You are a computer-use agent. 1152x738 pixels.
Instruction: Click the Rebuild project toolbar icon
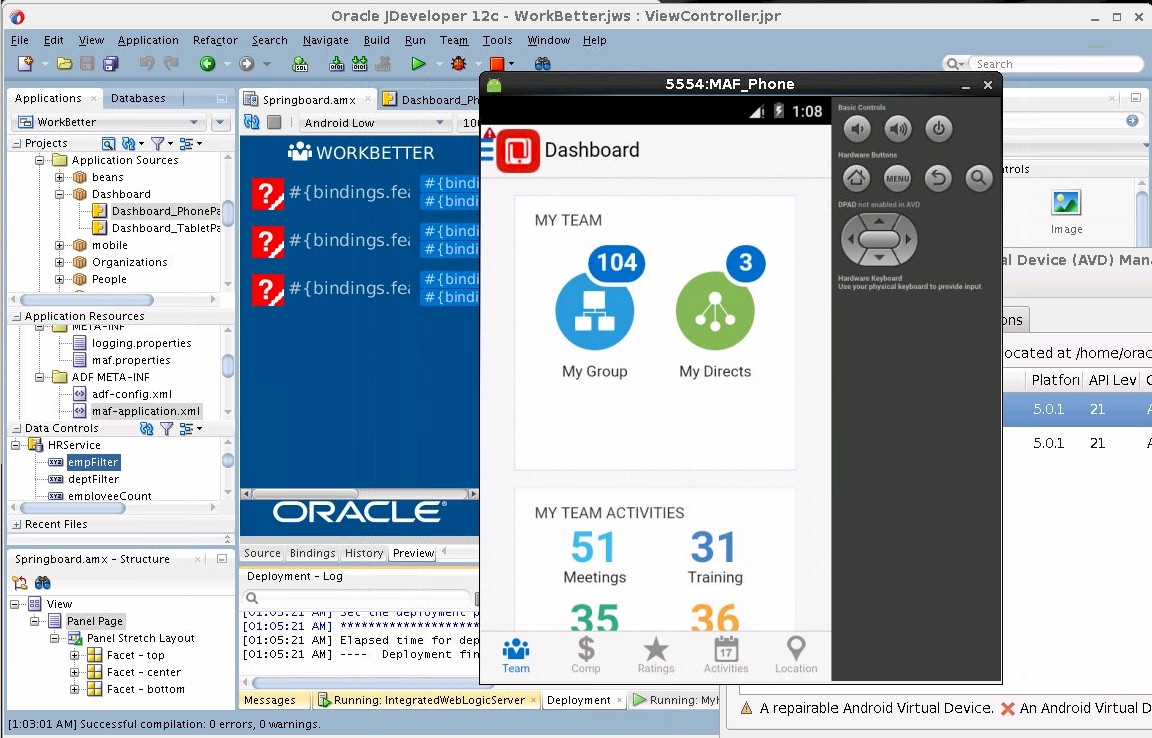[359, 64]
